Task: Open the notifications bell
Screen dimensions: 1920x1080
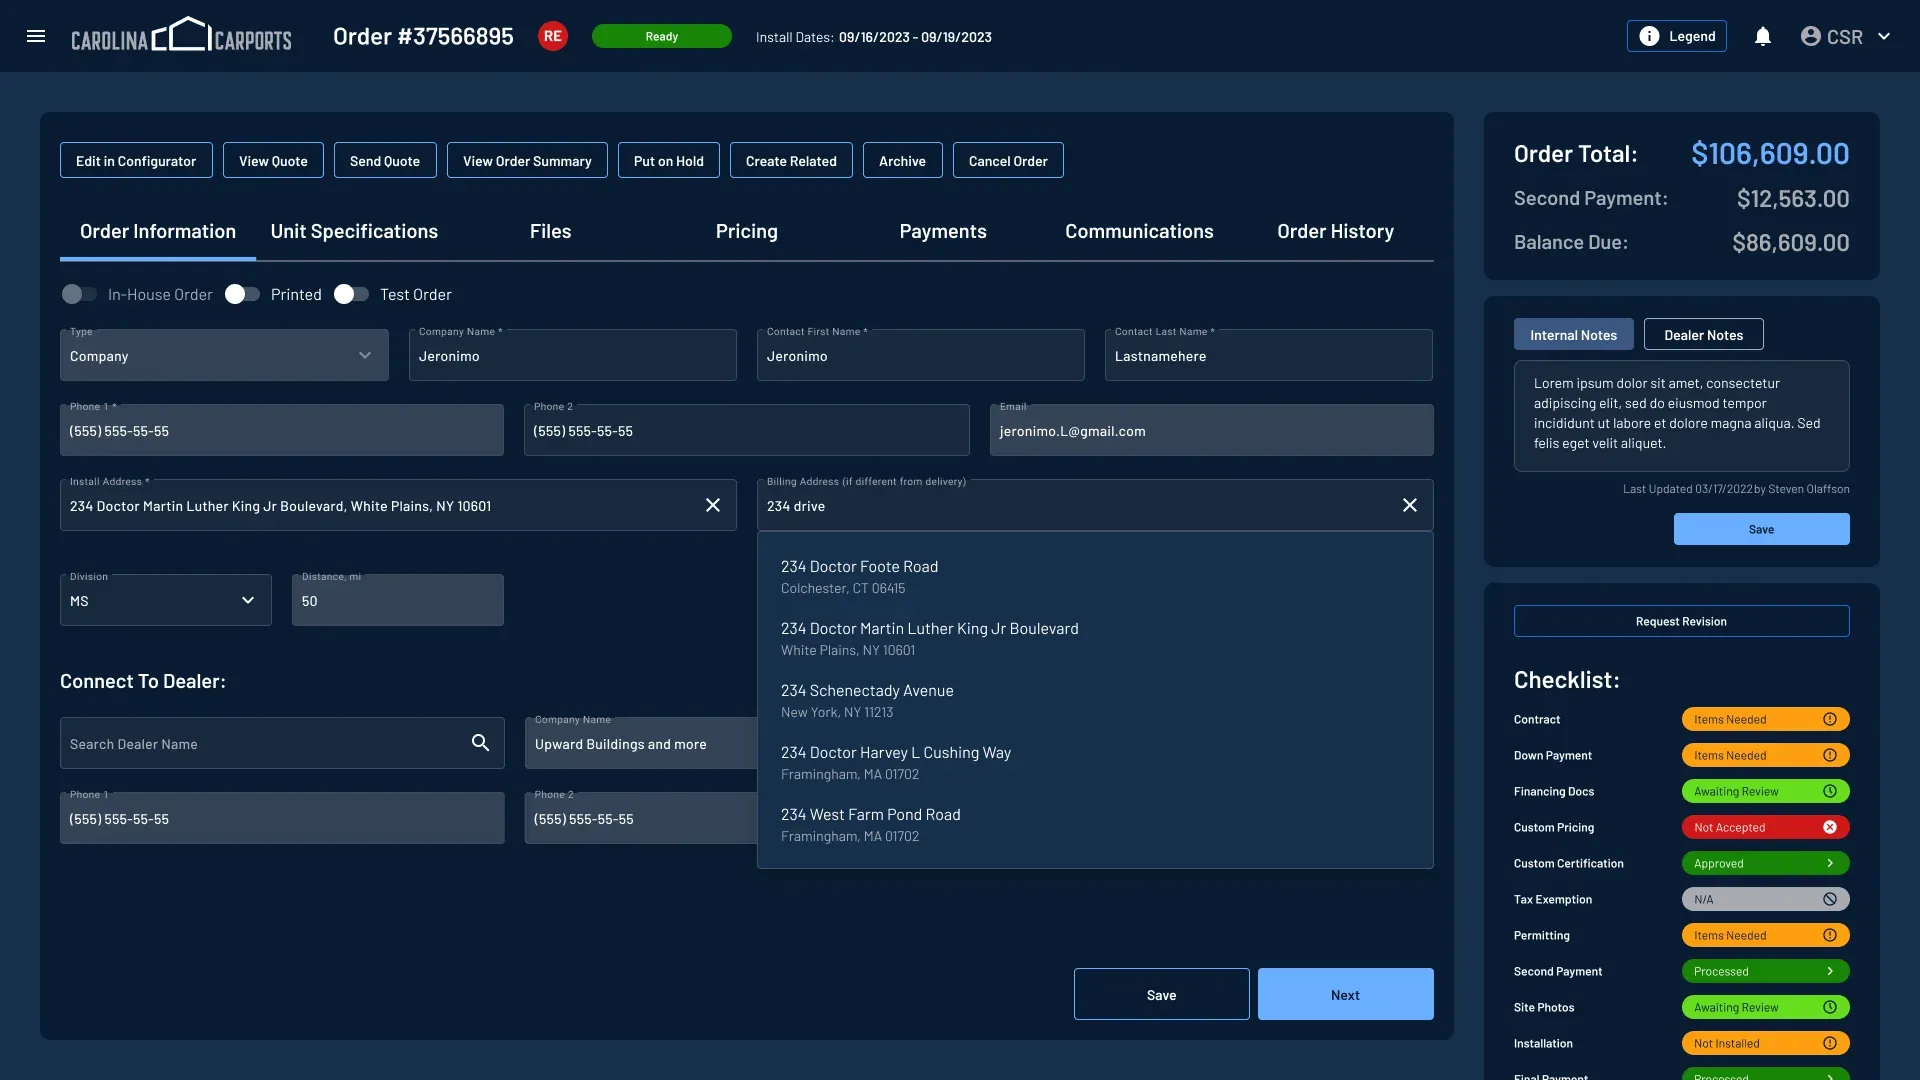Action: click(x=1762, y=36)
